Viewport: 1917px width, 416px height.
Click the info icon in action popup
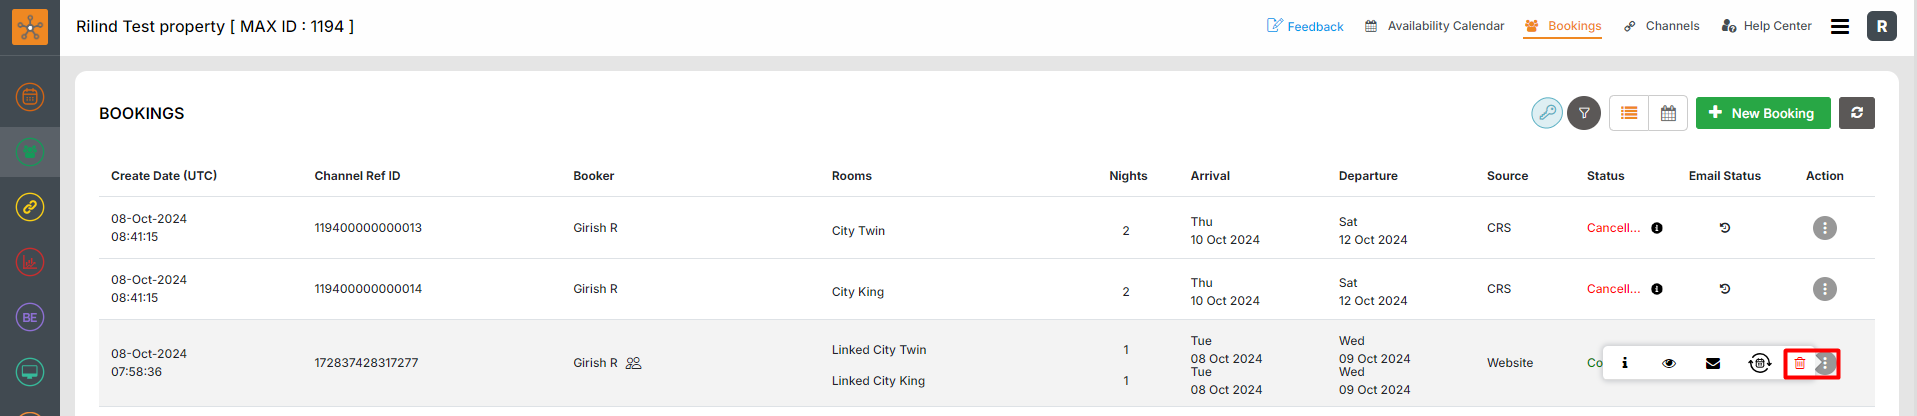click(1625, 363)
